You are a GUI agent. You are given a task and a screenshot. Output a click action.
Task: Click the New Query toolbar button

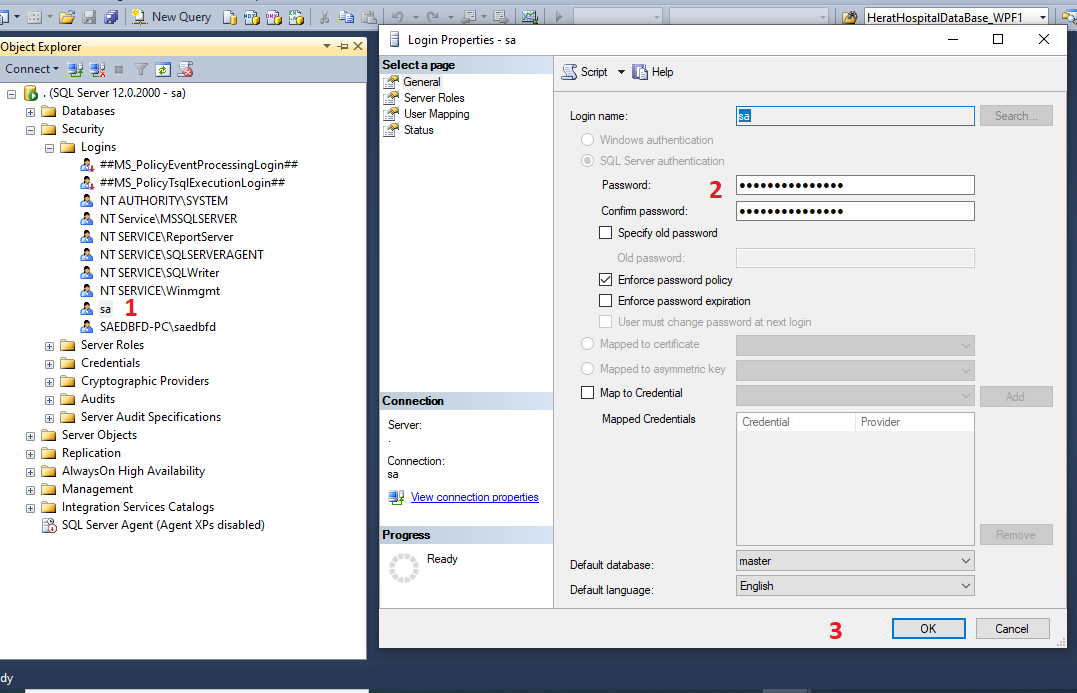pos(171,17)
